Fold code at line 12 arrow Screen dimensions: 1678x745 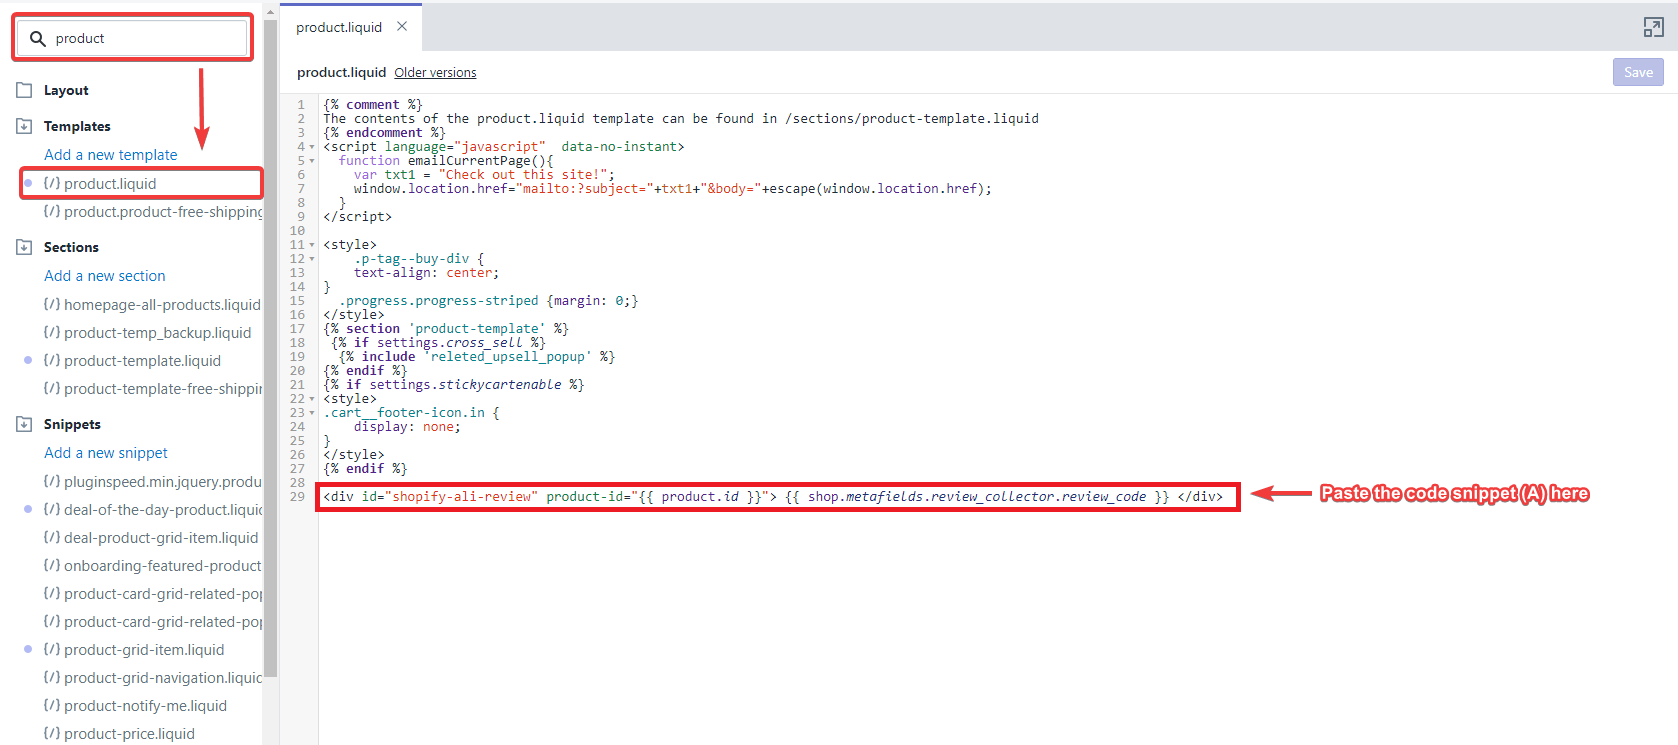pyautogui.click(x=312, y=259)
